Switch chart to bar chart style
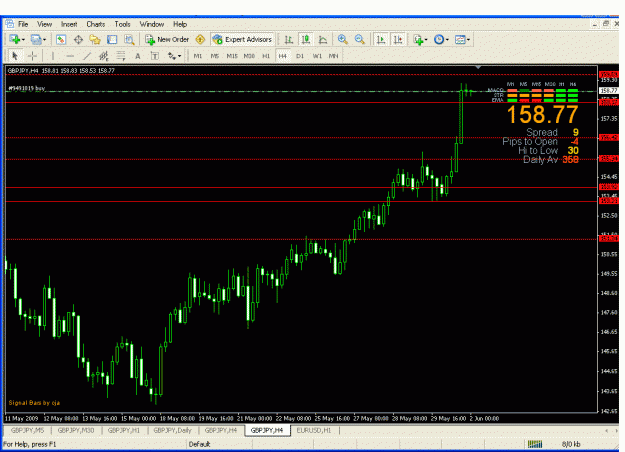Viewport: 625px width, 452px height. pos(289,39)
